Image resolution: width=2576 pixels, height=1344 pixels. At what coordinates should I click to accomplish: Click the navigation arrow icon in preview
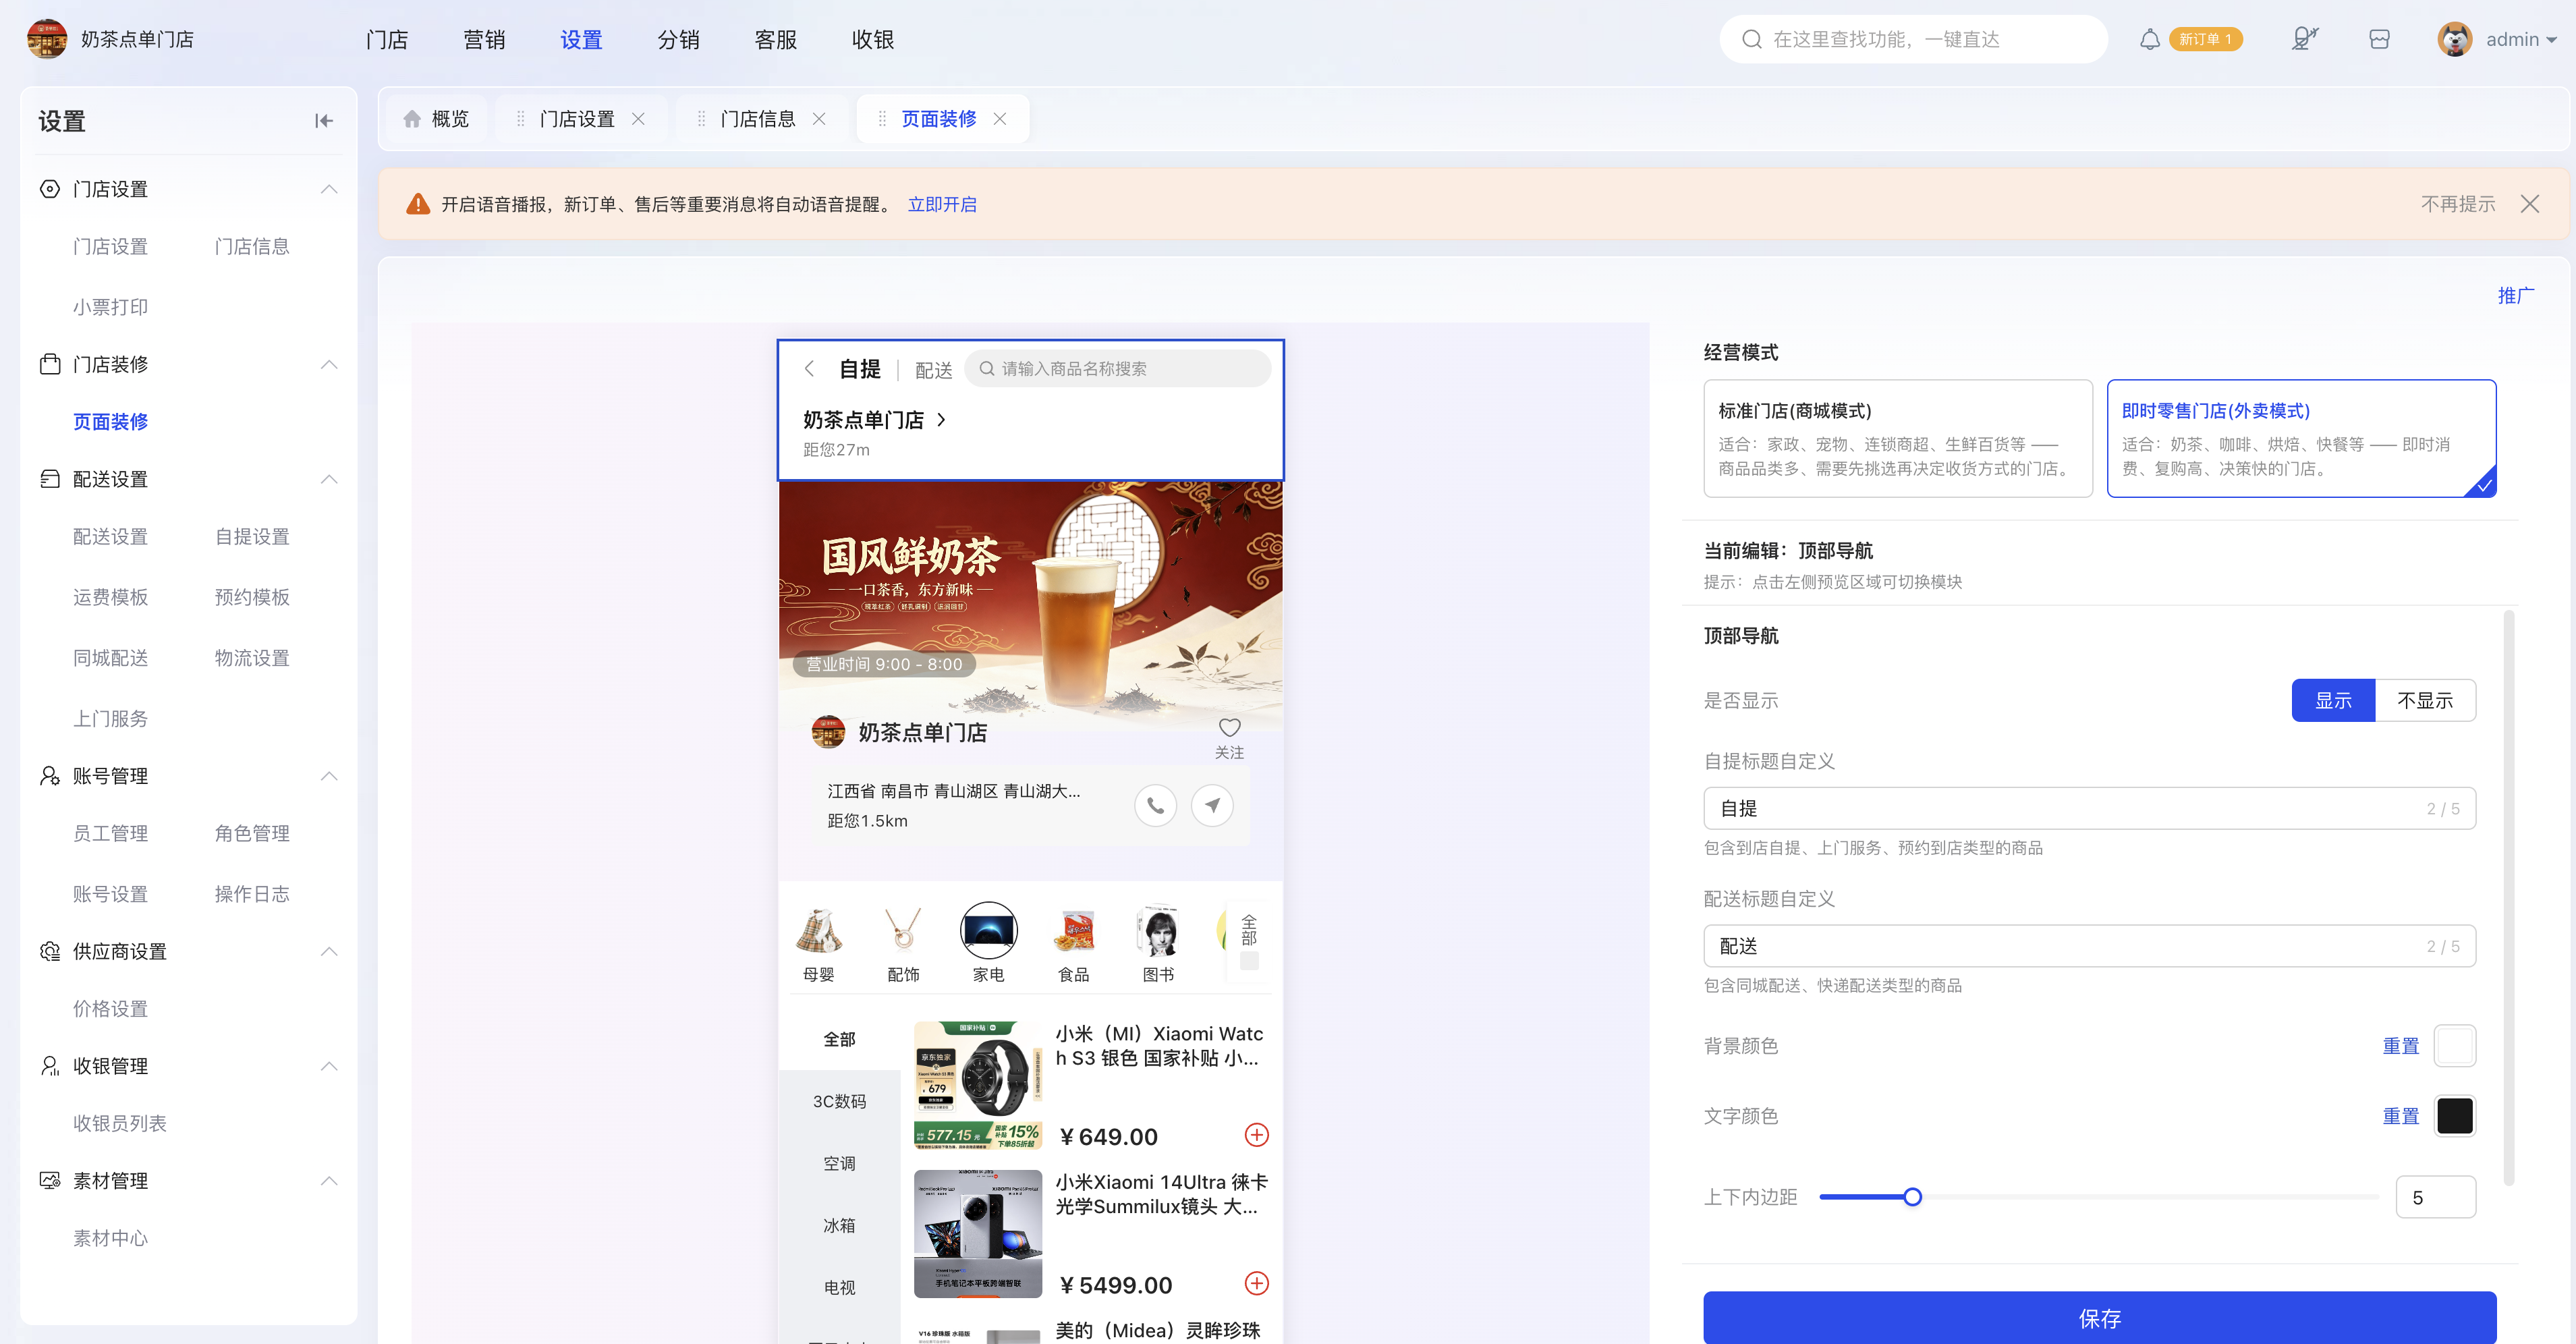(x=1212, y=805)
